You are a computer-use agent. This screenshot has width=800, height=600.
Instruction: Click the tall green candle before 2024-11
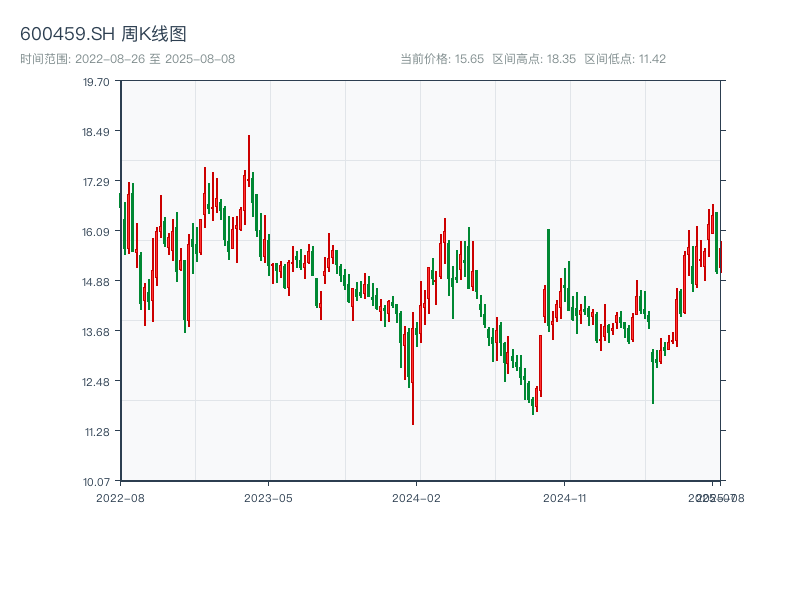(x=548, y=281)
